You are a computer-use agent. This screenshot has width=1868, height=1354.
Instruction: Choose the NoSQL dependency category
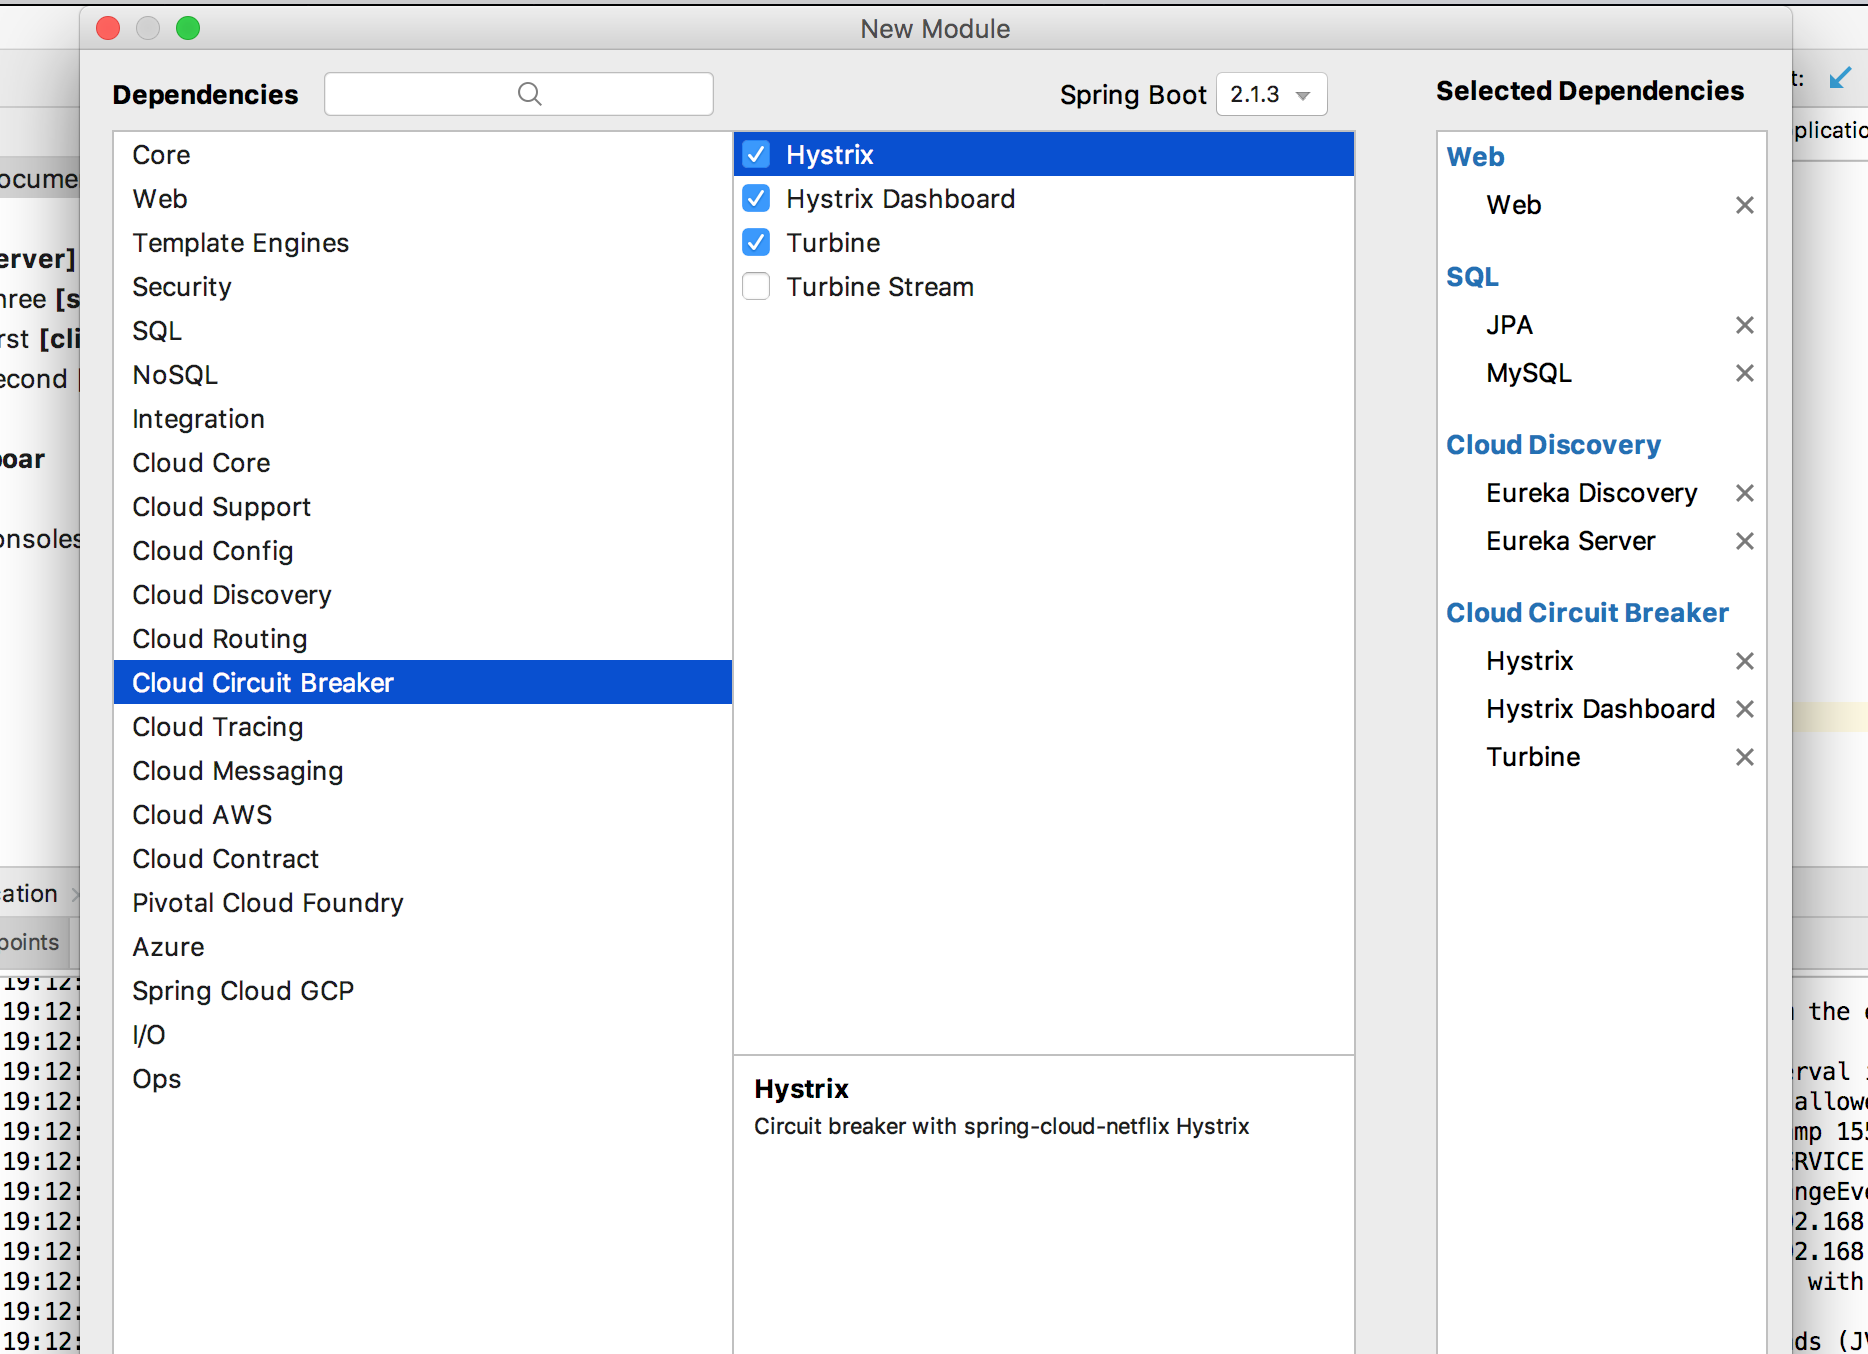[x=175, y=375]
